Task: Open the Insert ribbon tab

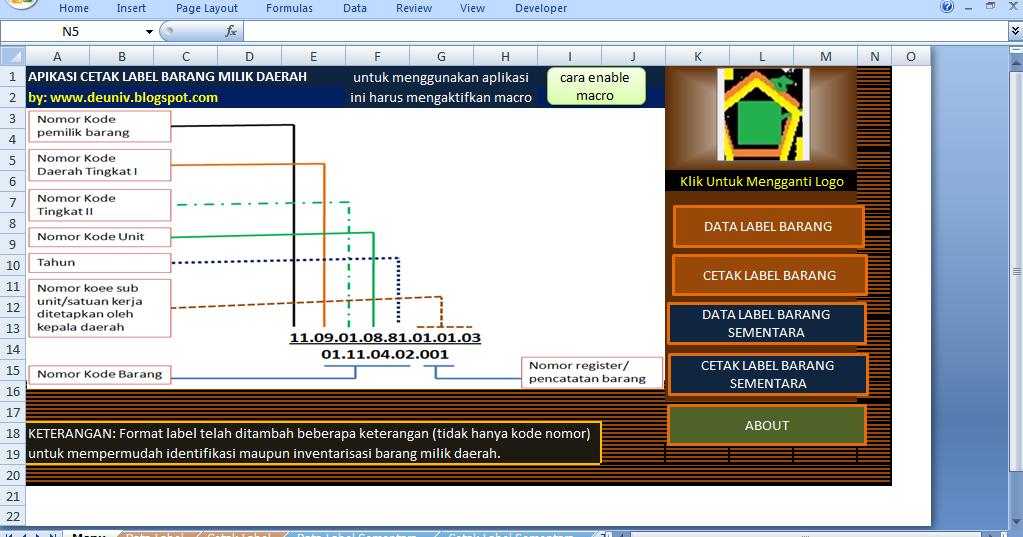Action: point(131,8)
